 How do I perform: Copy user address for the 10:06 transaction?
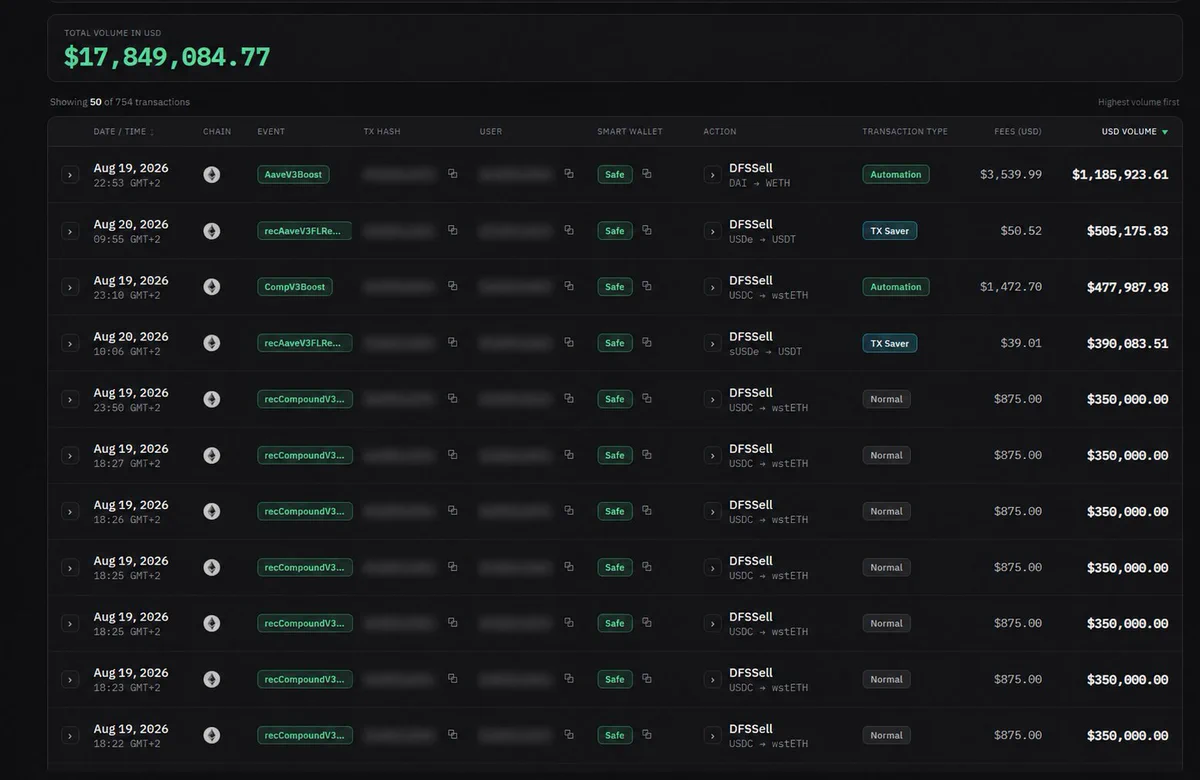(569, 342)
